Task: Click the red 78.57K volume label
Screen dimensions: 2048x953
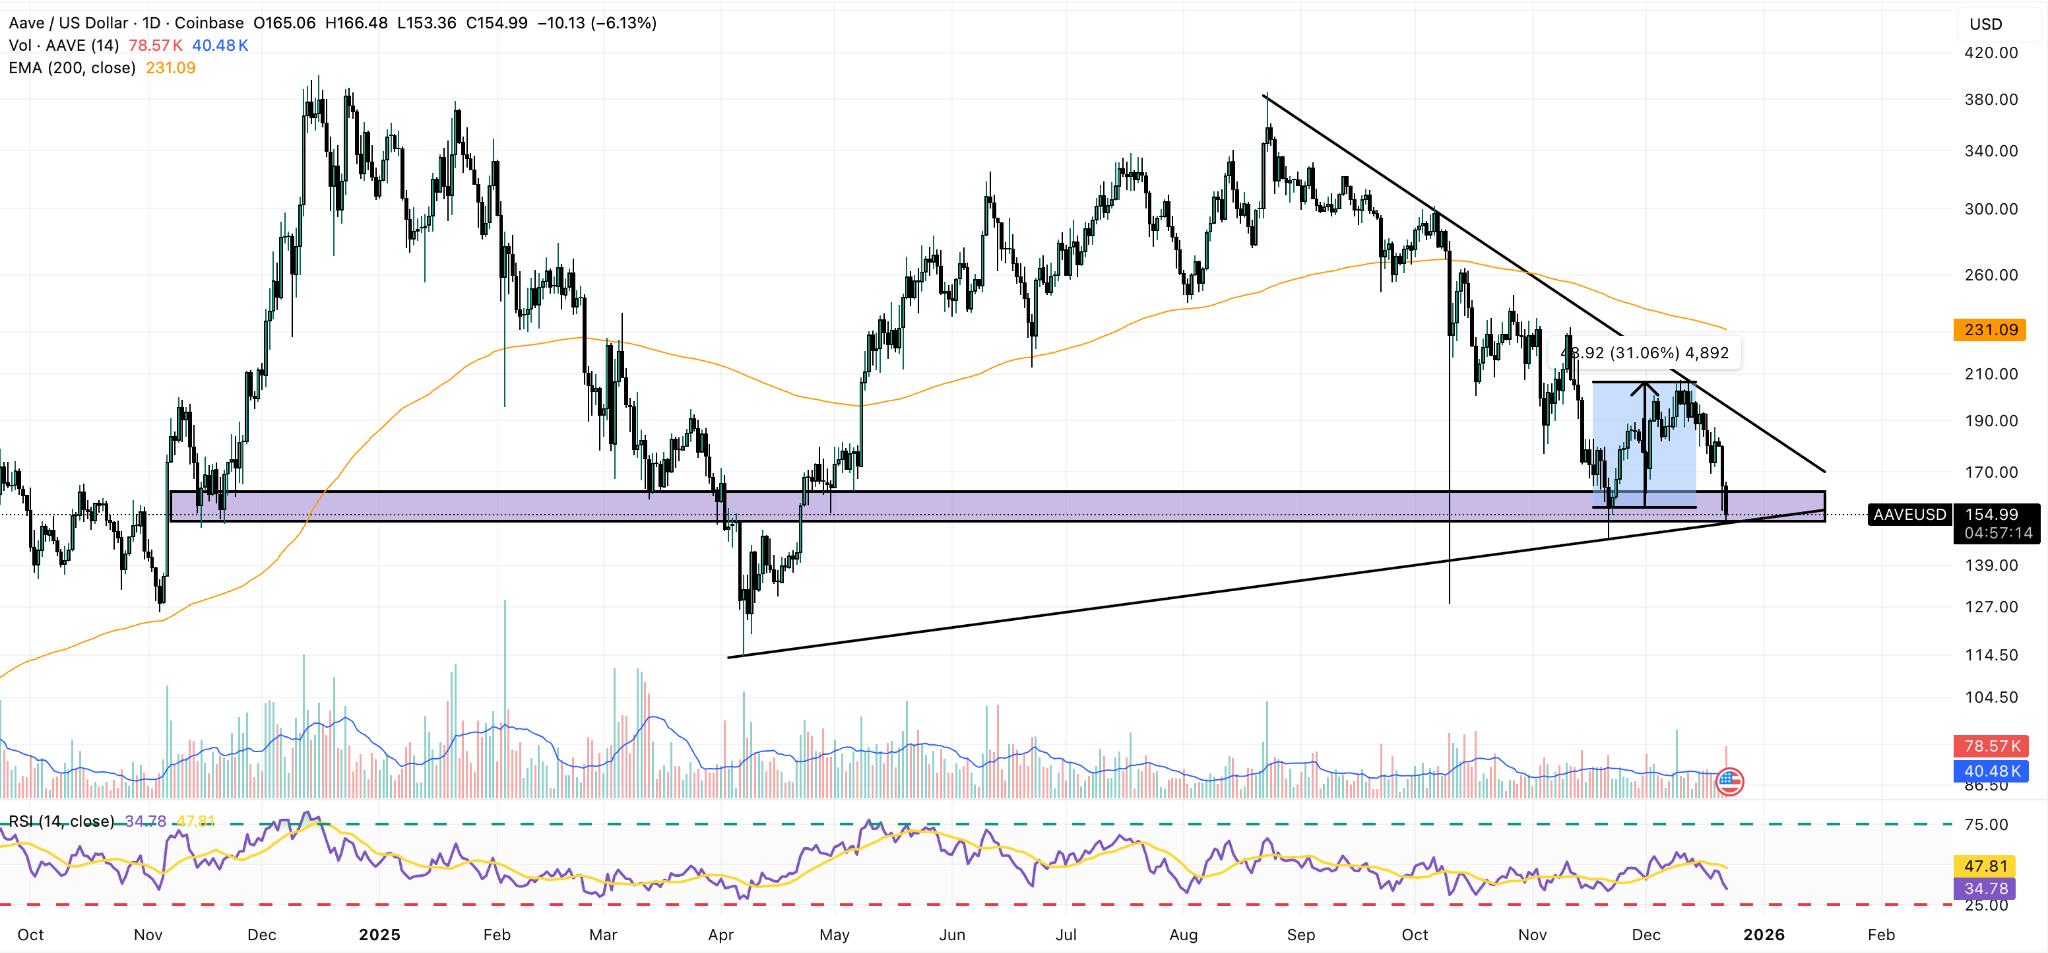Action: pyautogui.click(x=1990, y=746)
